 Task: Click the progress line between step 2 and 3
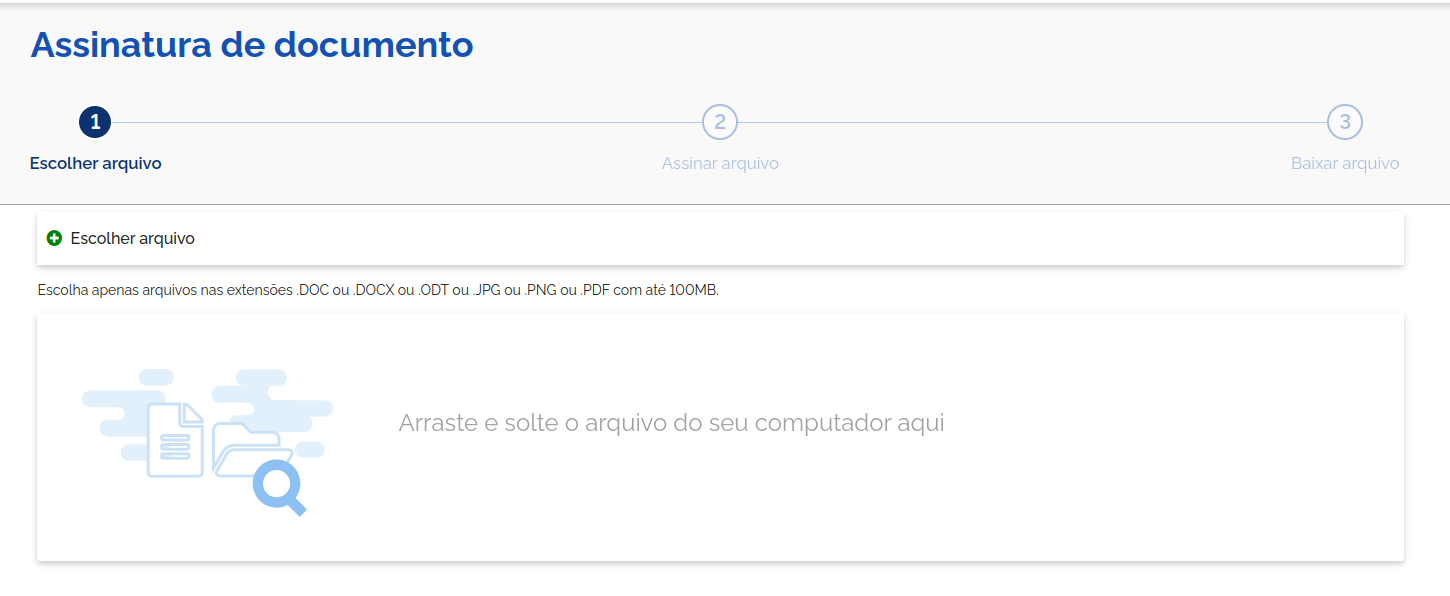pyautogui.click(x=1030, y=120)
